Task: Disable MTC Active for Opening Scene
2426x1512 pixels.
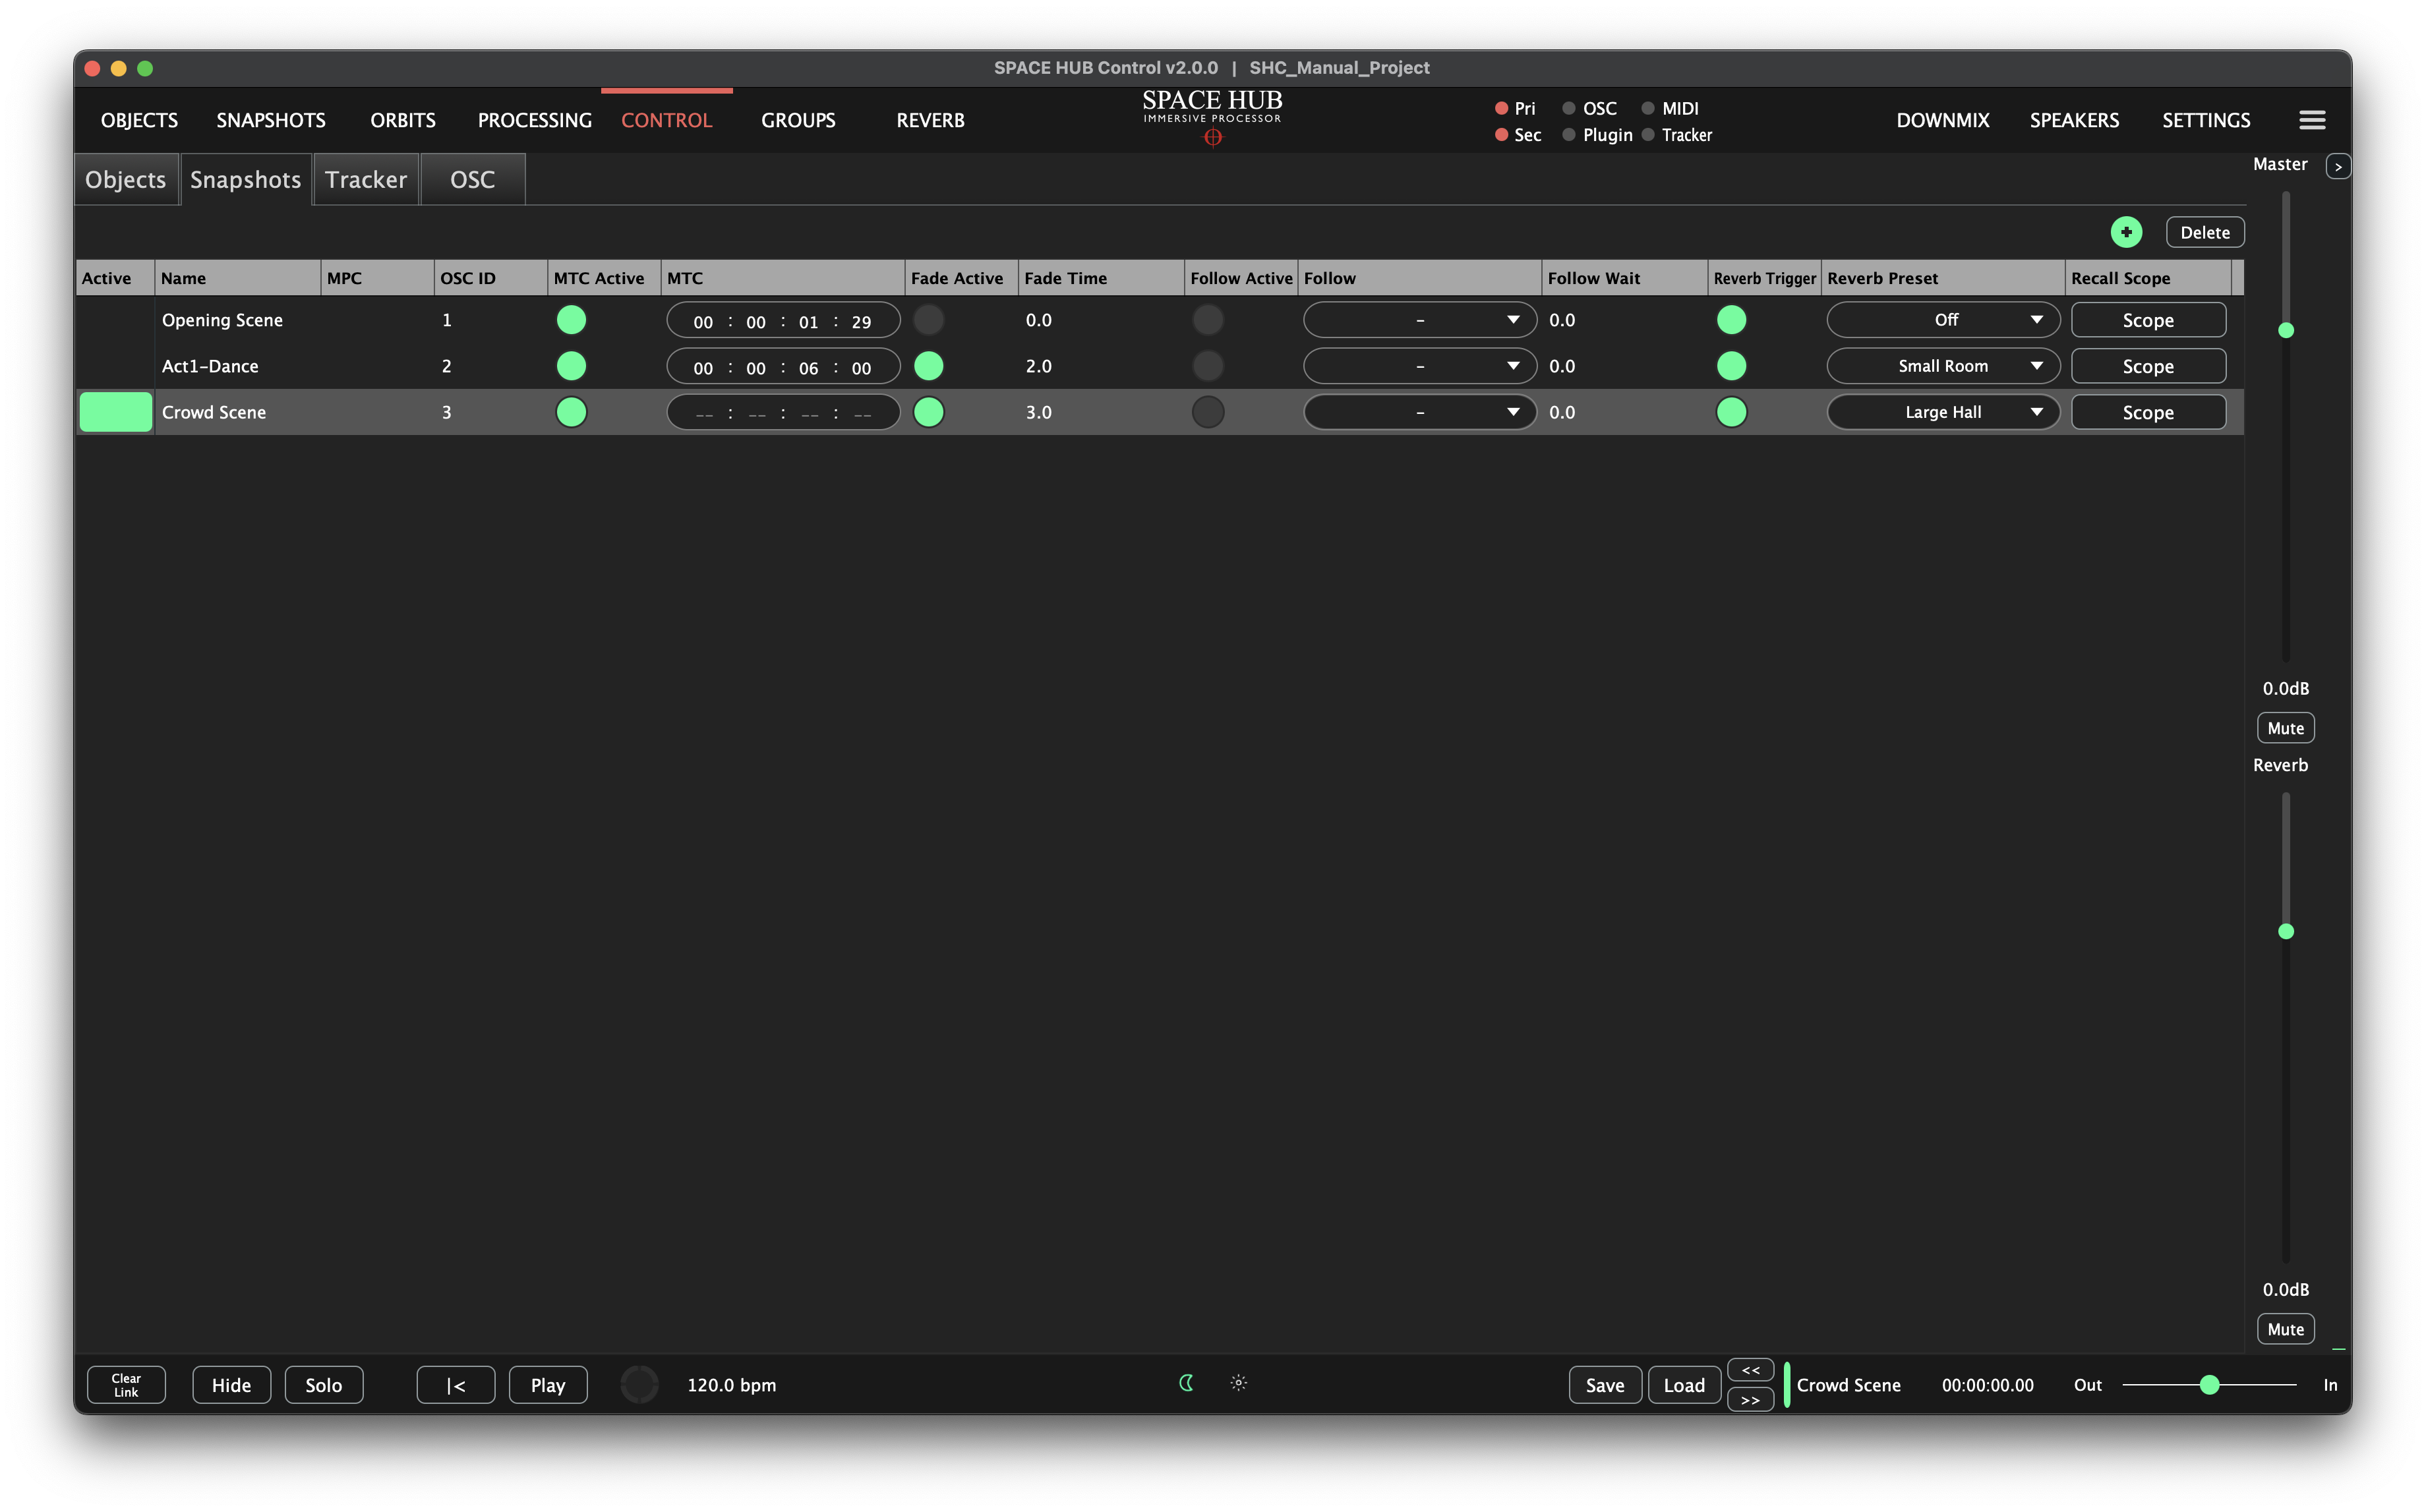Action: 571,320
